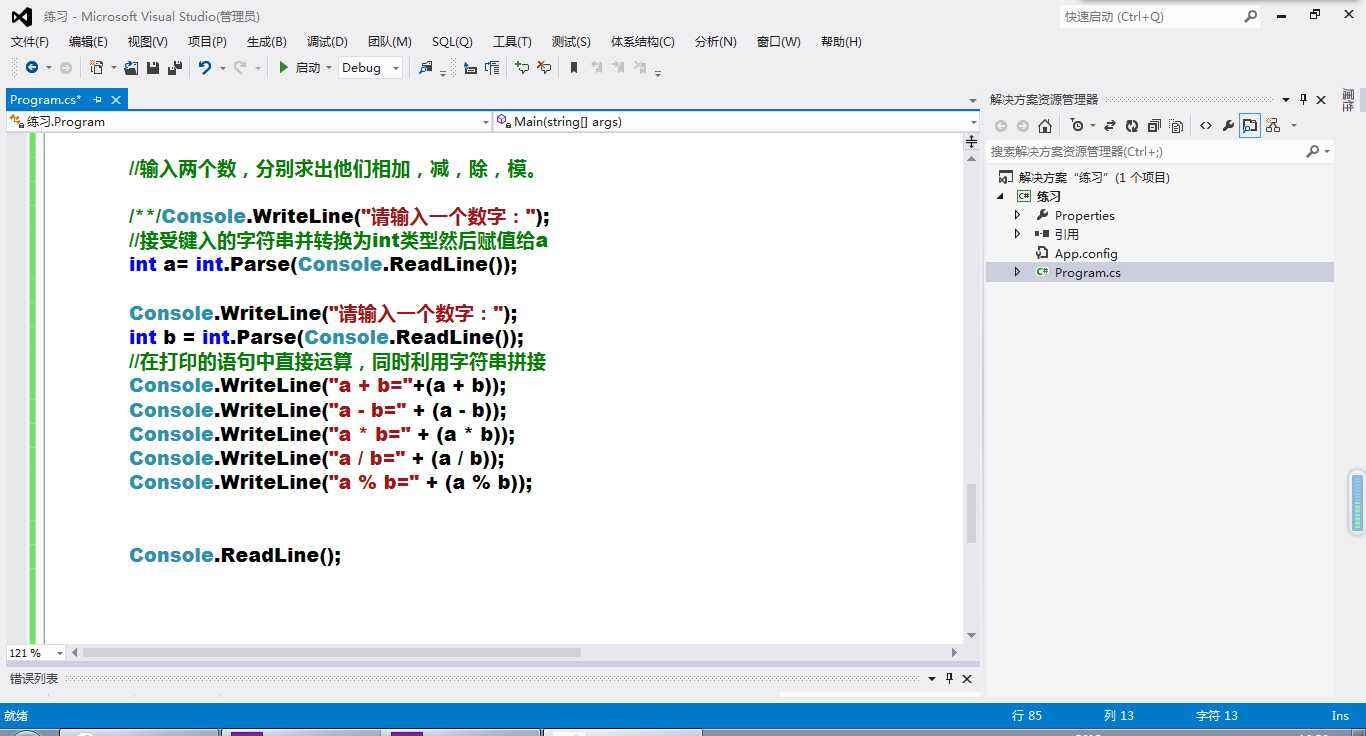This screenshot has width=1366, height=736.
Task: Open the 调试(D) menu
Action: click(x=327, y=41)
